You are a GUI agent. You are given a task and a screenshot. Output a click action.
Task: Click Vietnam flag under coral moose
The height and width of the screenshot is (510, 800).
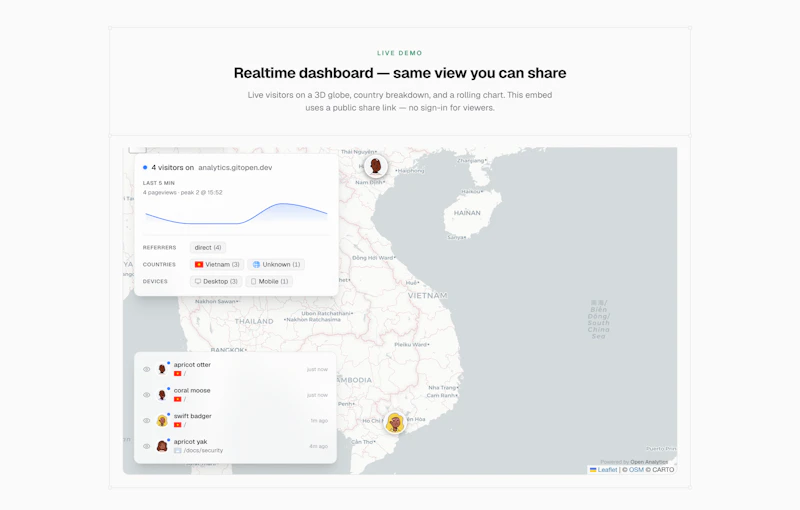point(178,399)
